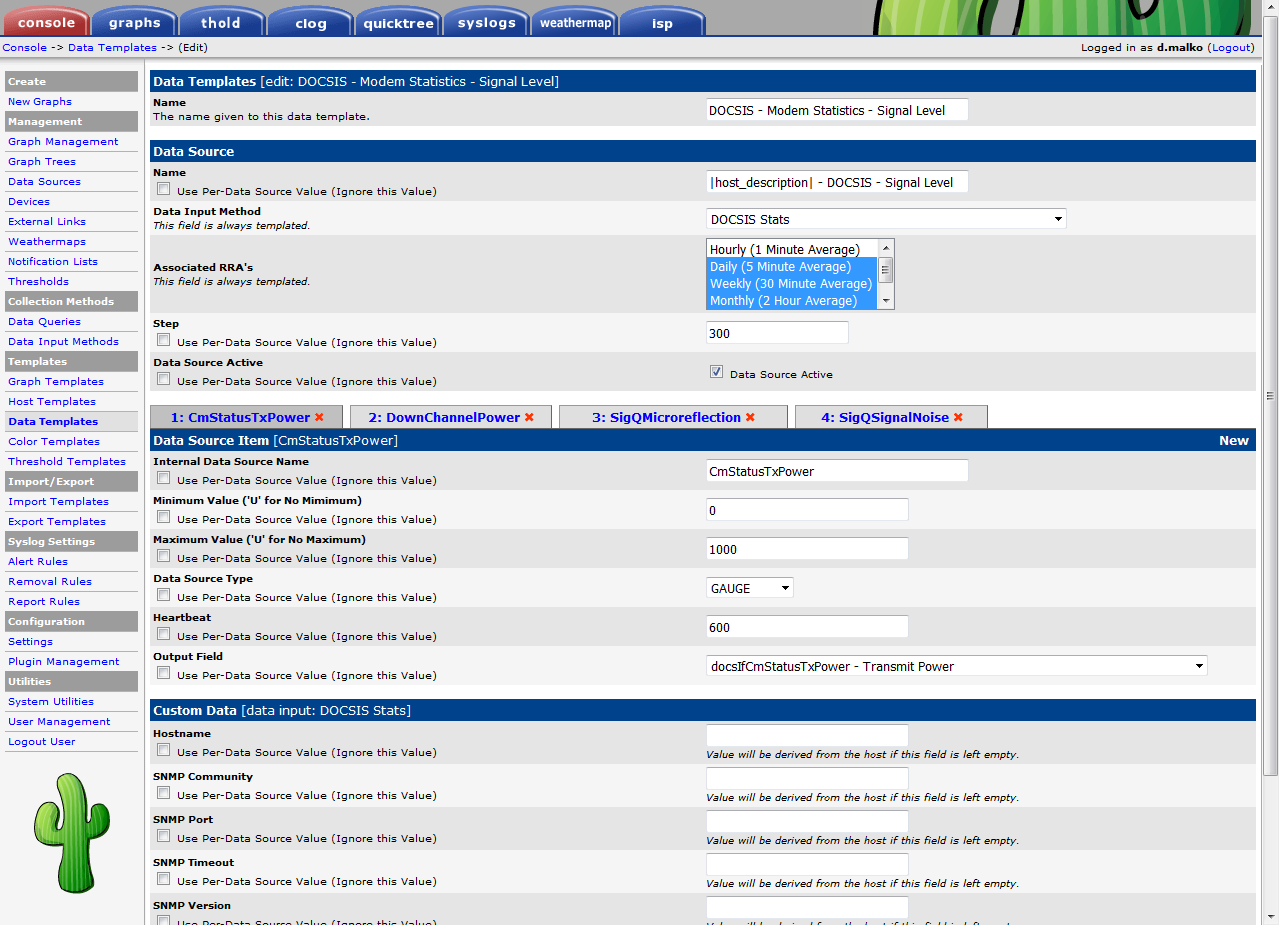Open Data Sources in sidebar
1279x925 pixels.
tap(44, 181)
